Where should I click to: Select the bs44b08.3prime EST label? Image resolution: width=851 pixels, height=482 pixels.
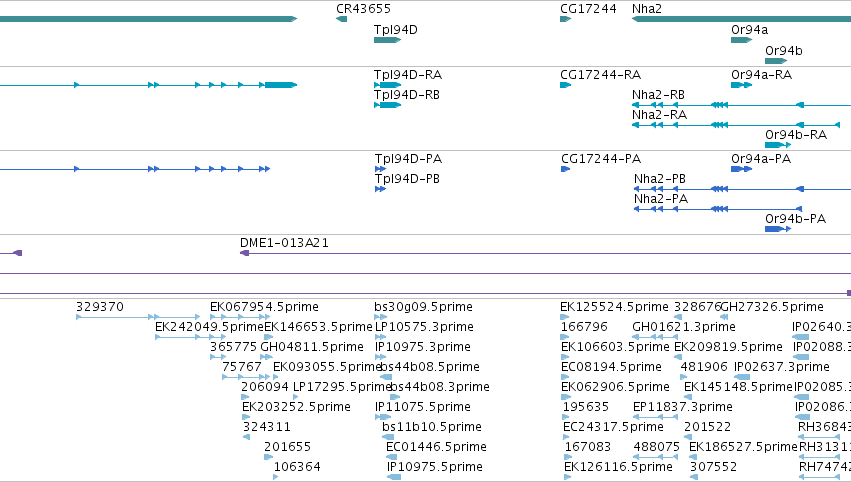(440, 388)
